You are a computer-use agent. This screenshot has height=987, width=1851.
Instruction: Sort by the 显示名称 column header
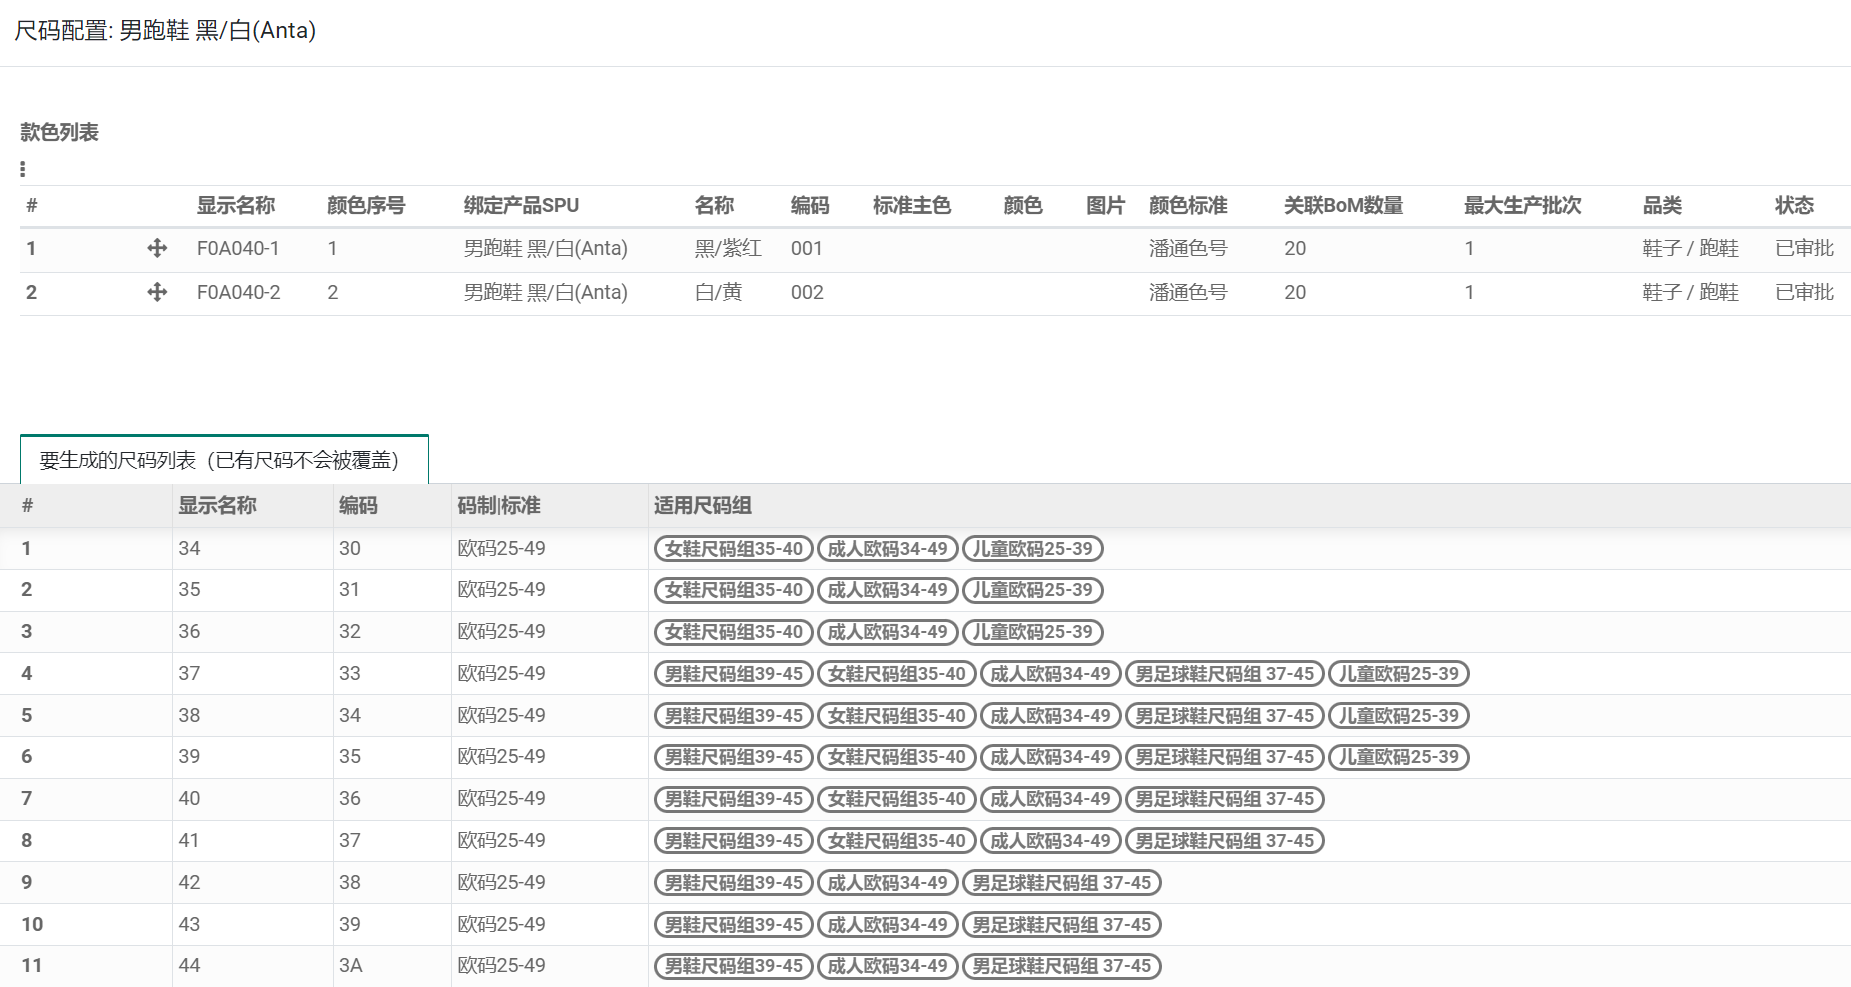(238, 205)
